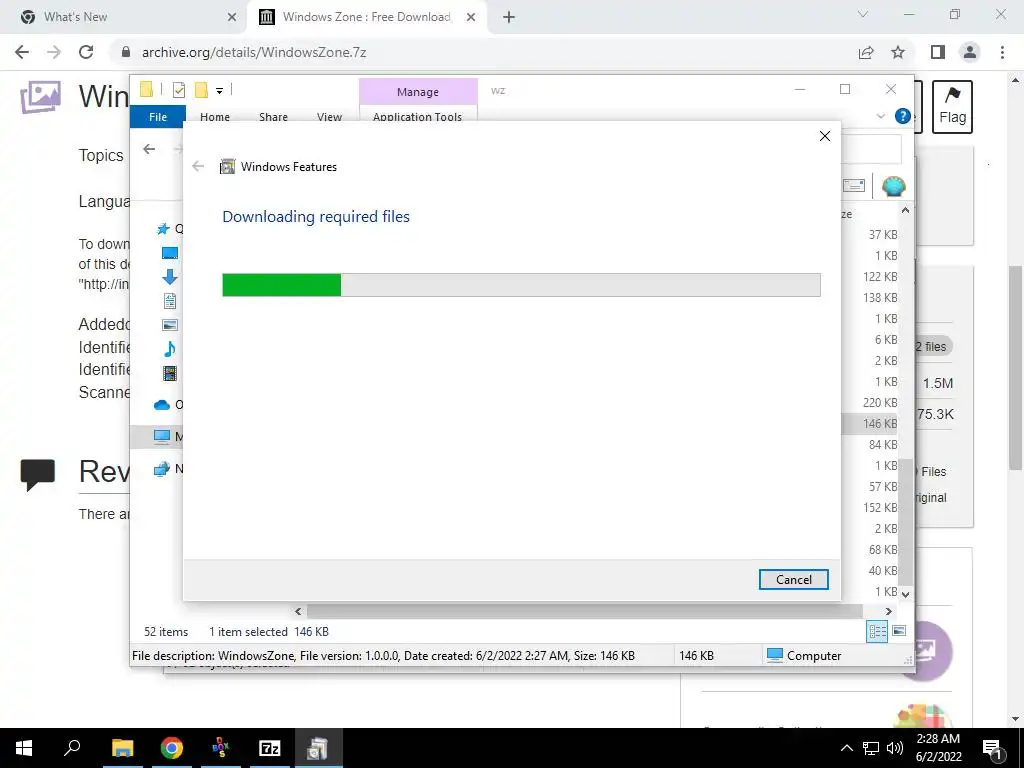Image resolution: width=1024 pixels, height=768 pixels.
Task: Open the 7-Zip taskbar icon
Action: [x=270, y=748]
